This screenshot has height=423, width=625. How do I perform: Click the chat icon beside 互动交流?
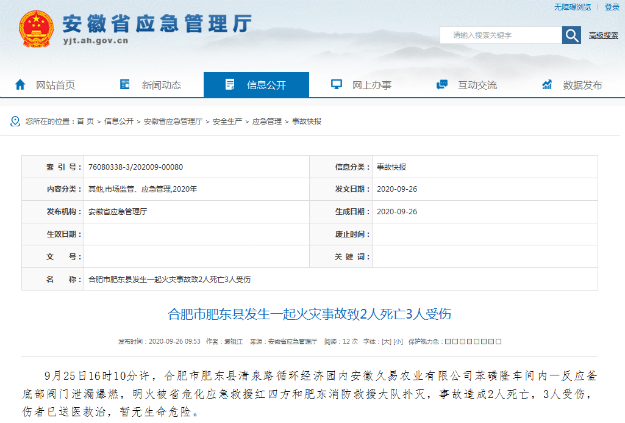point(442,85)
